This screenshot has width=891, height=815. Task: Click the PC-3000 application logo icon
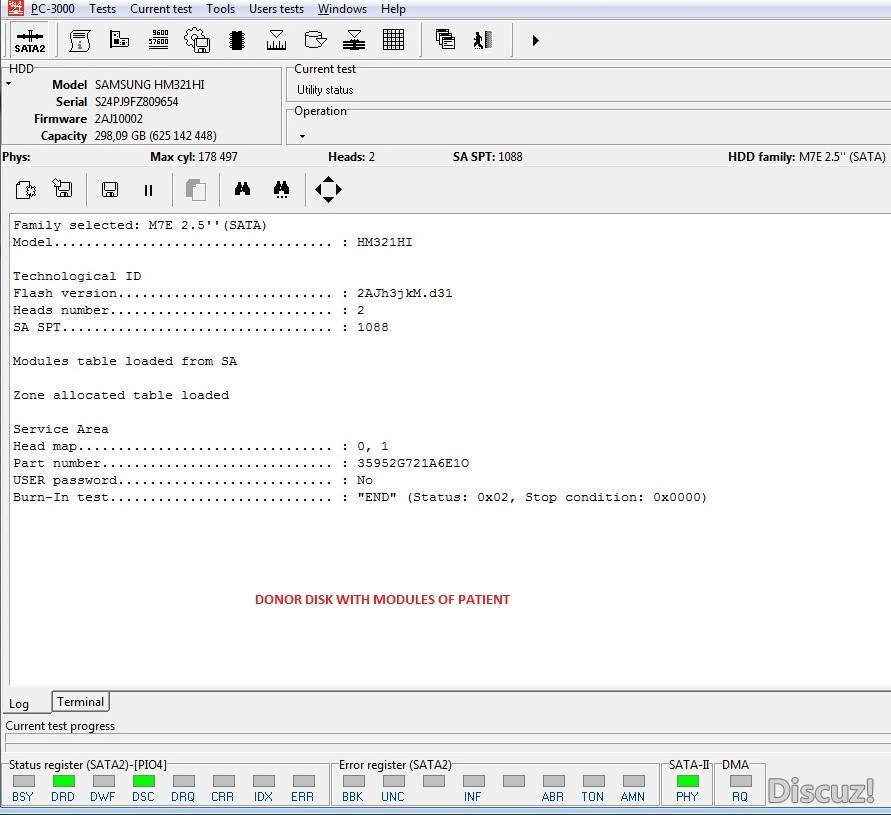pyautogui.click(x=16, y=8)
